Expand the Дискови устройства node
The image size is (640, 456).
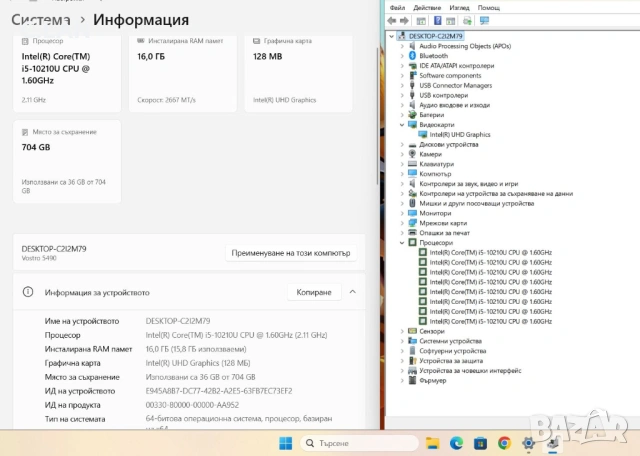tap(402, 145)
